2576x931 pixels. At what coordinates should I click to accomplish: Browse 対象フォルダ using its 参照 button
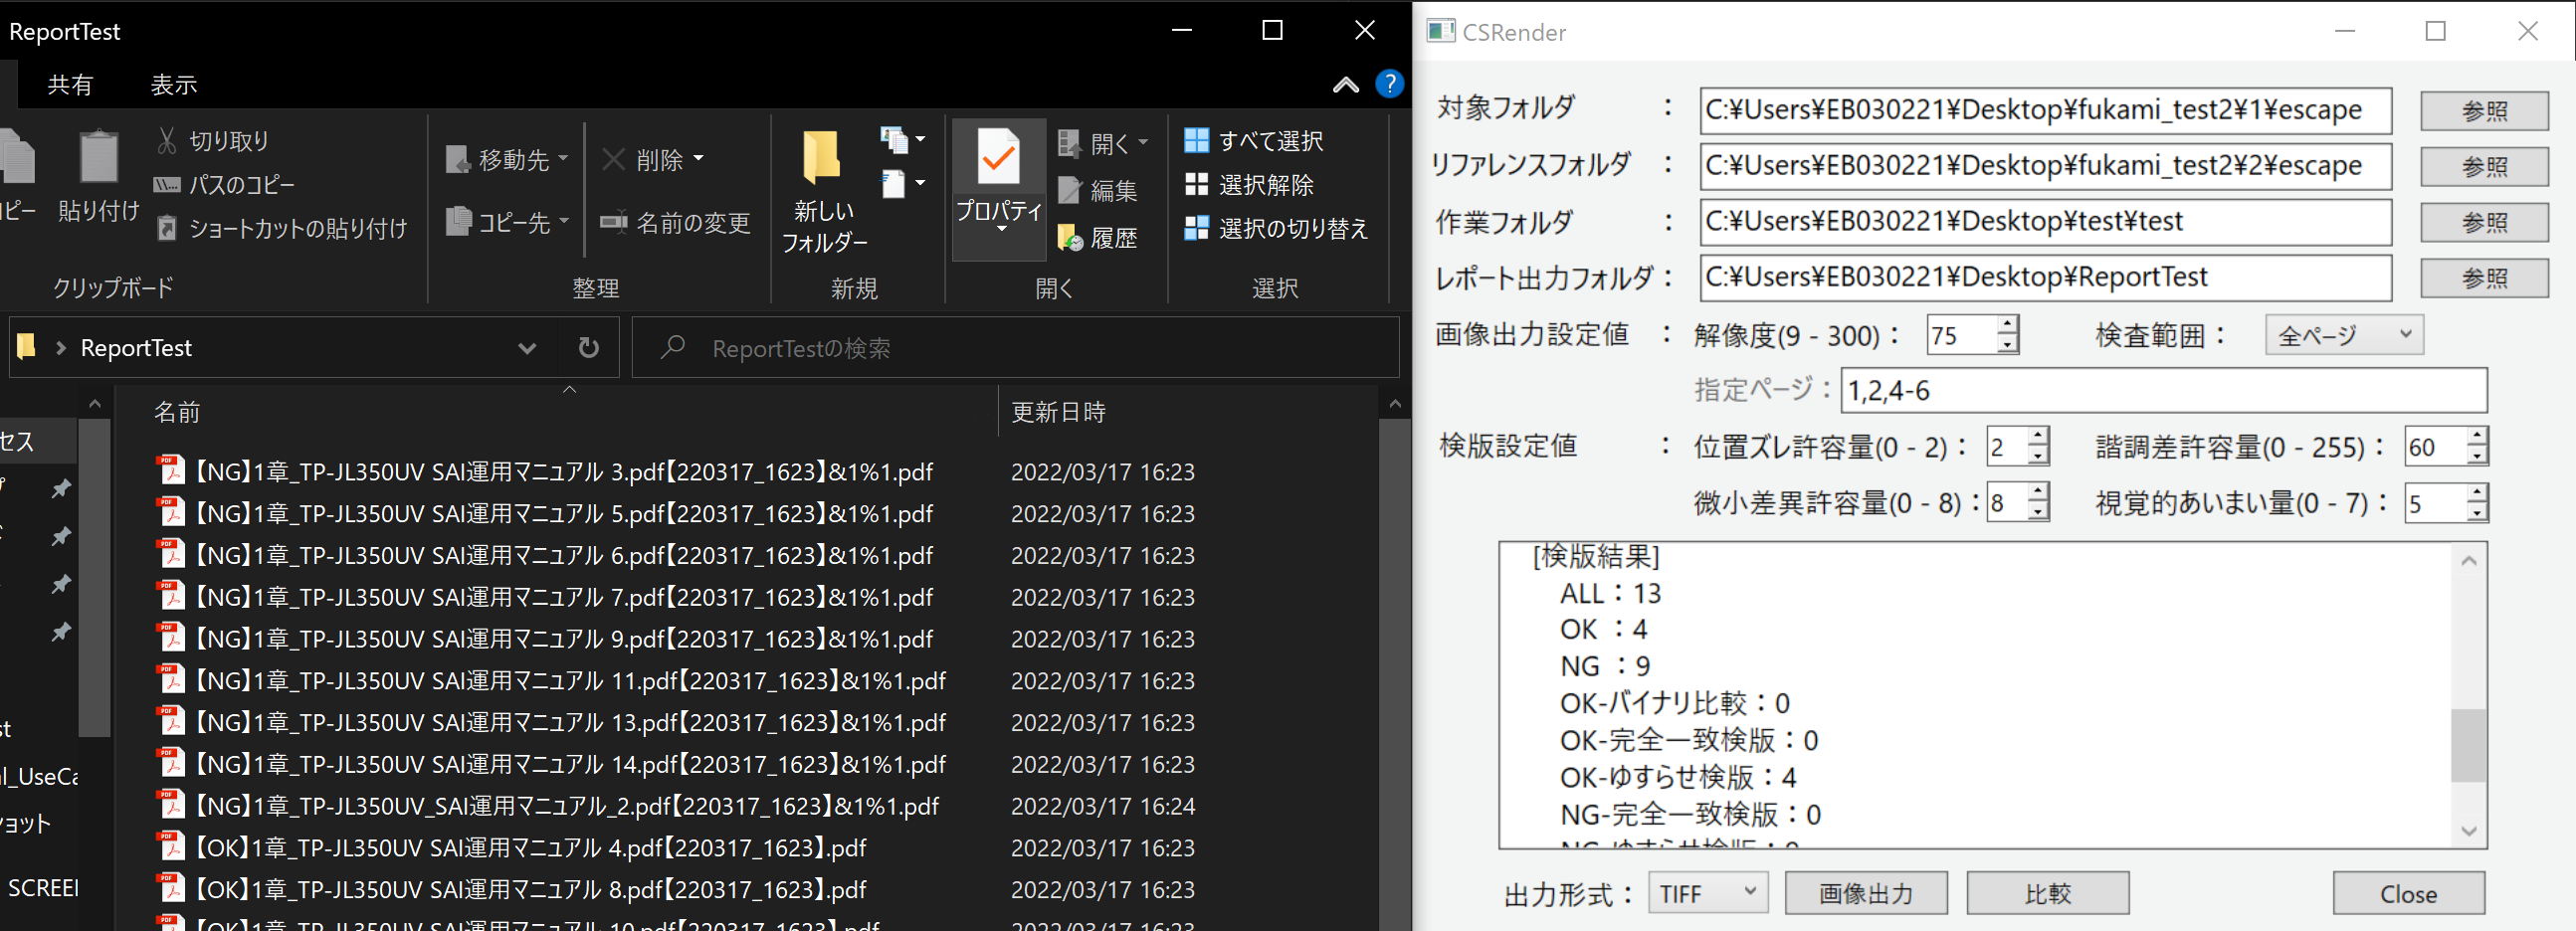2484,111
